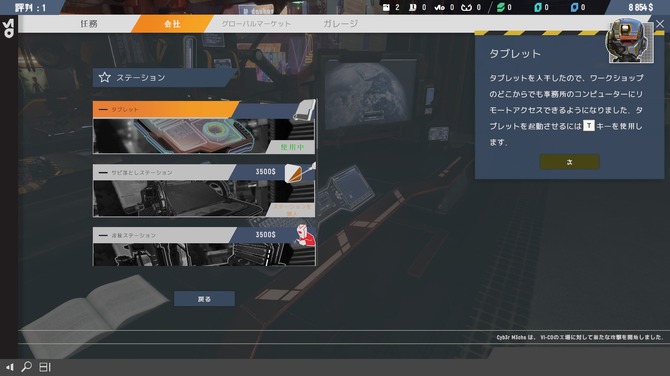Open the 任務 tab
670x376 pixels.
point(88,24)
